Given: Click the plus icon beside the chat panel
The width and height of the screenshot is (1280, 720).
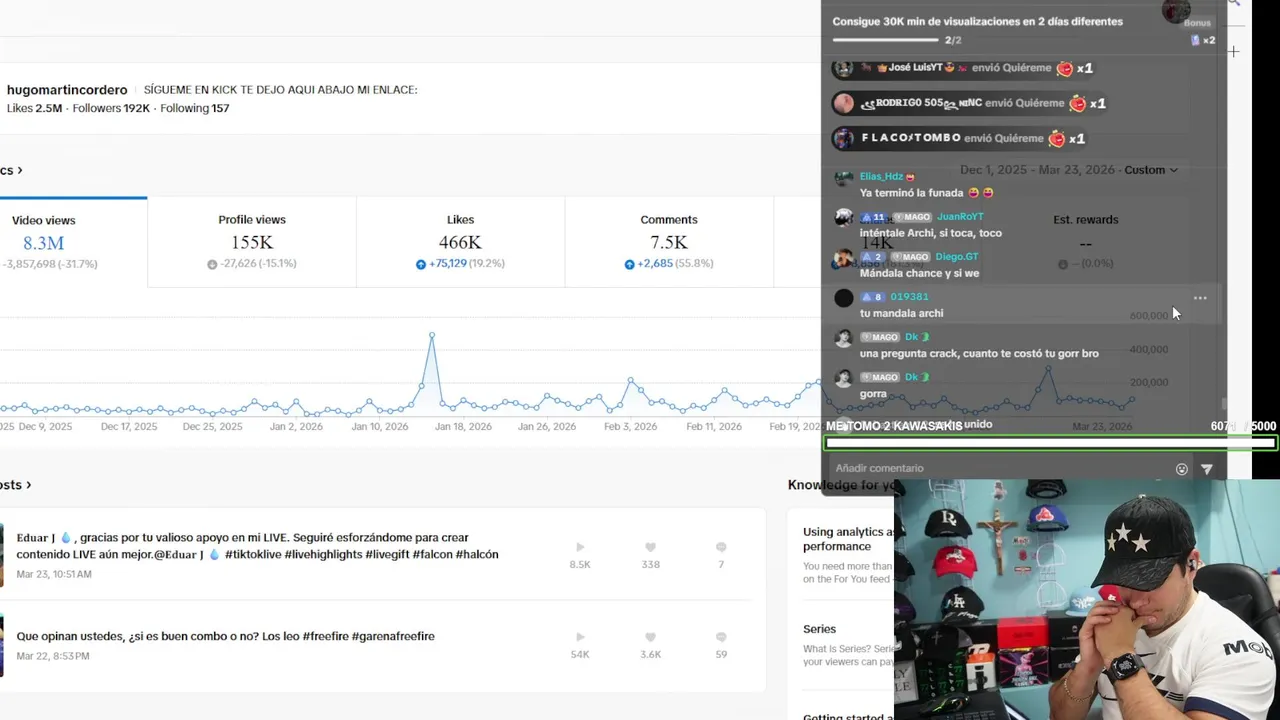Looking at the screenshot, I should (1234, 51).
